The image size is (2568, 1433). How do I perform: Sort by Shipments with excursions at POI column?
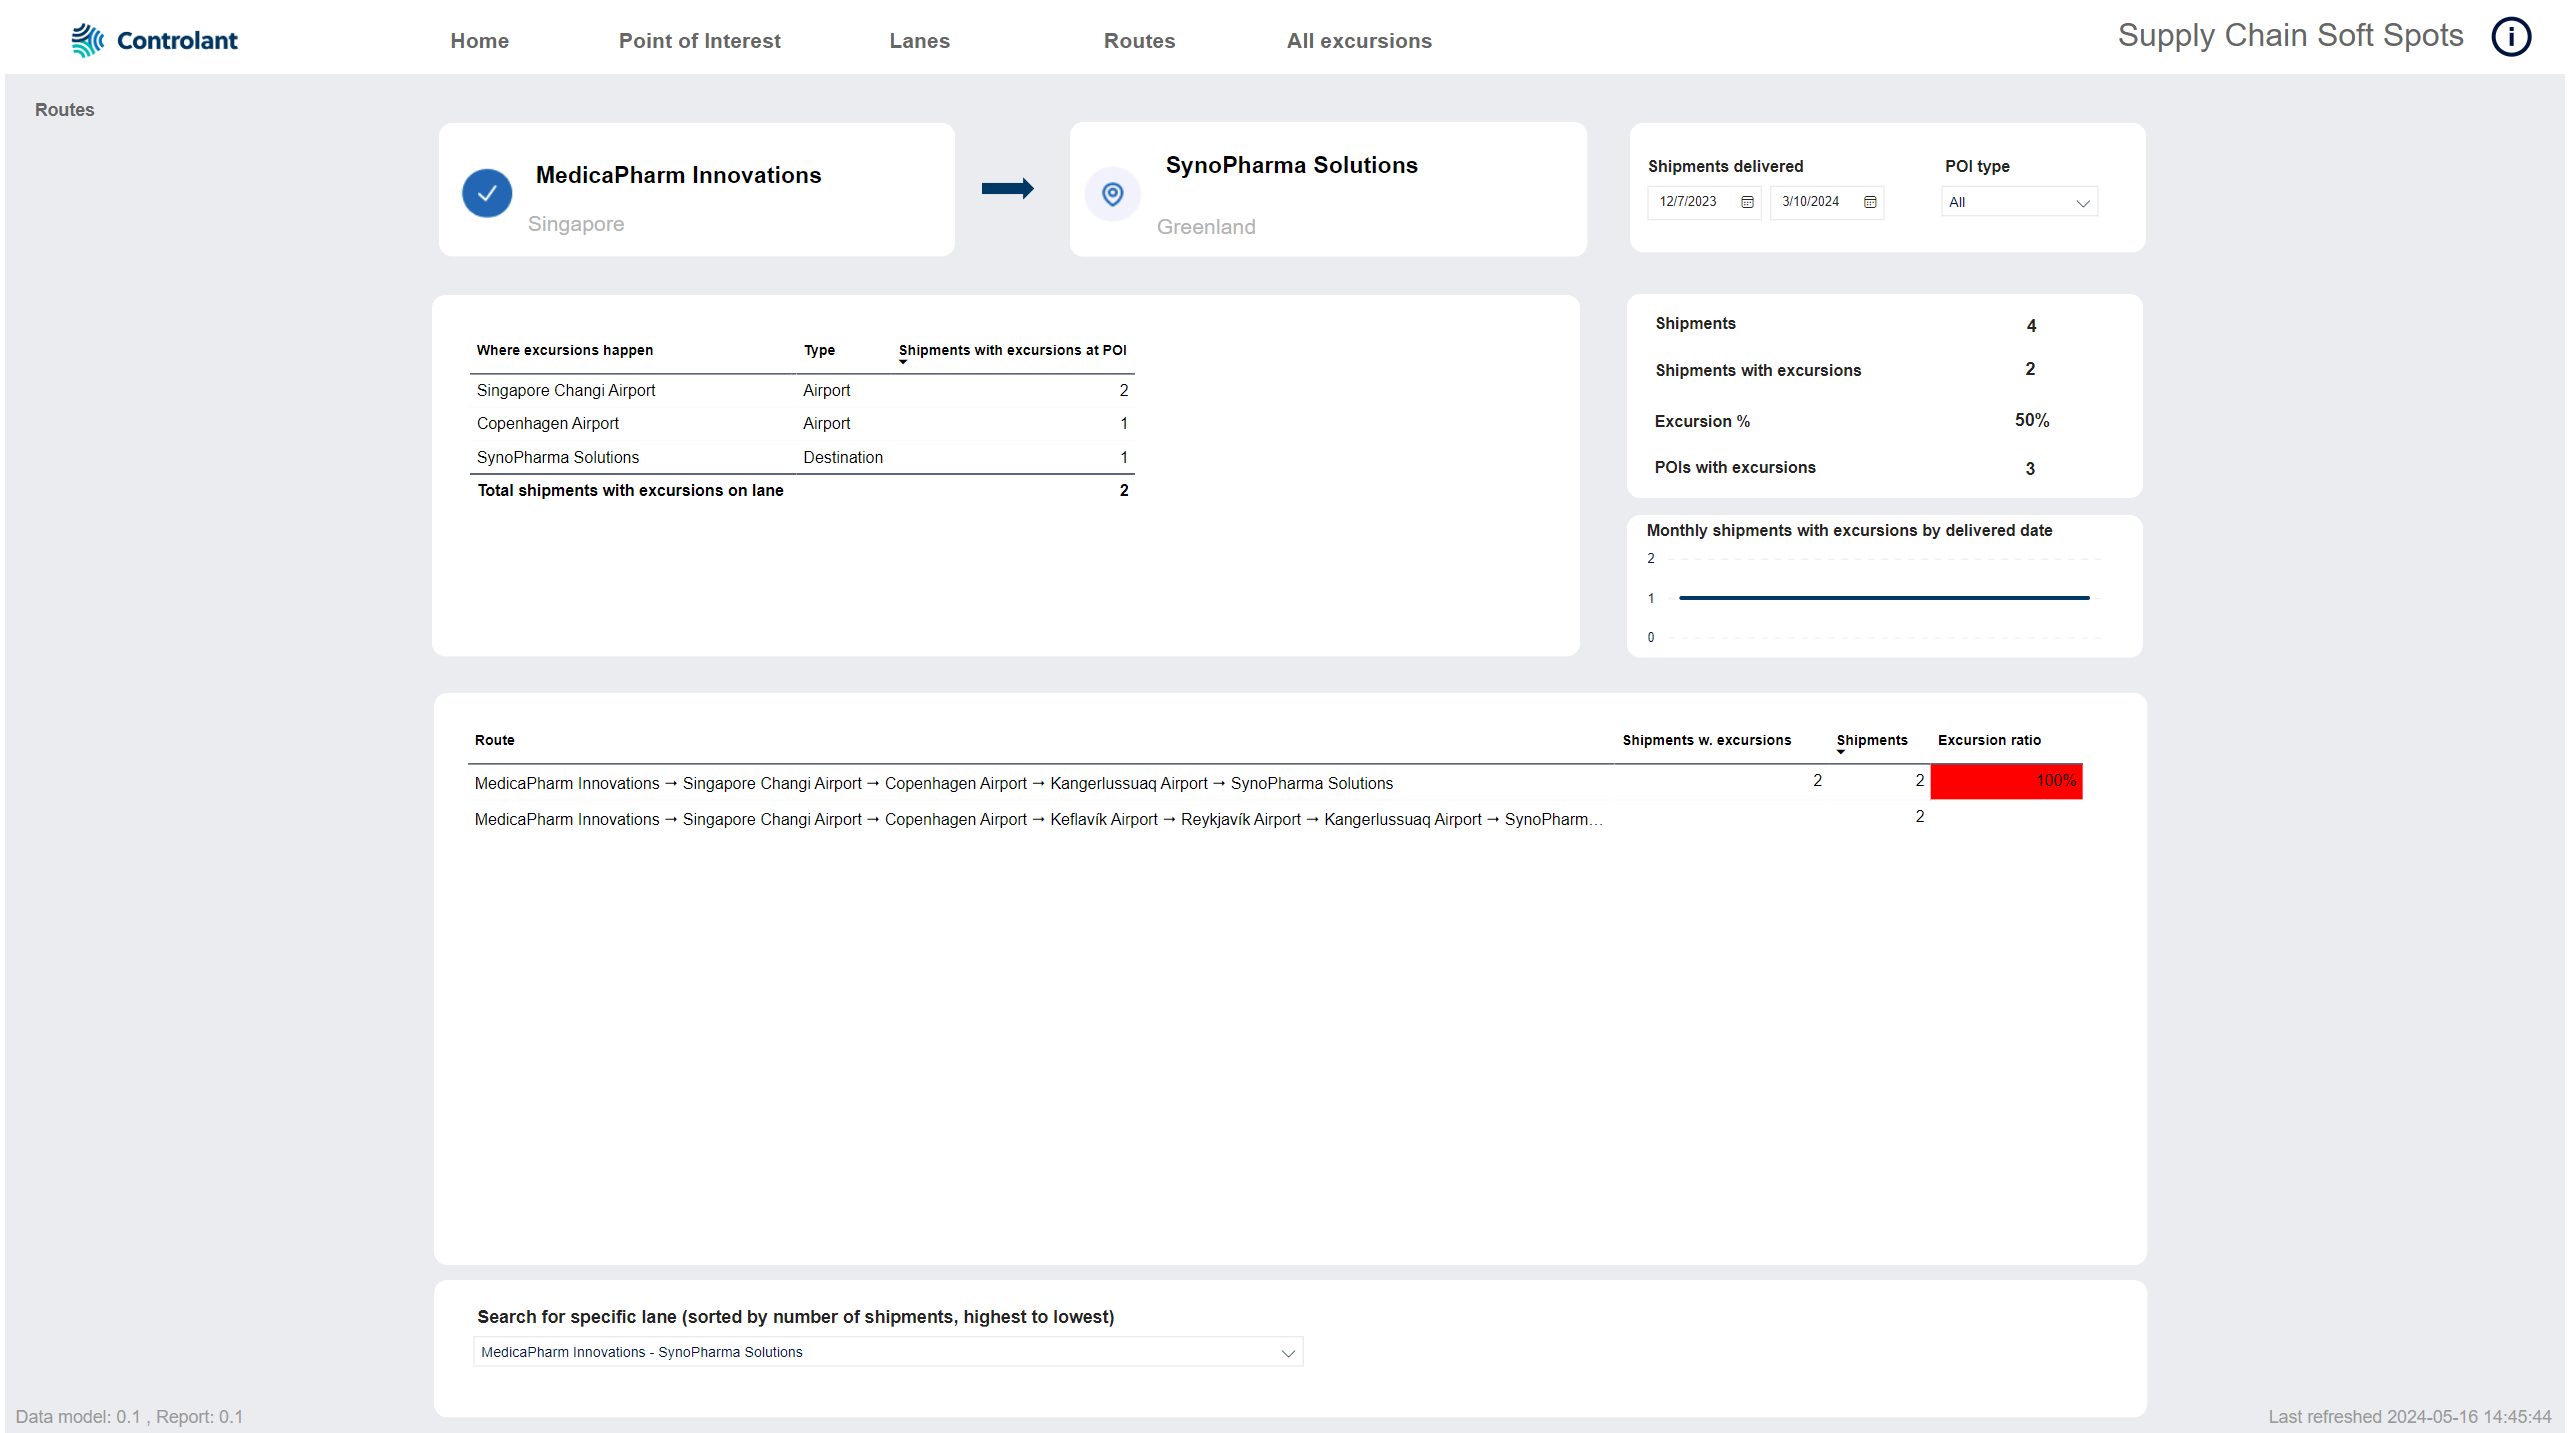[x=1012, y=350]
